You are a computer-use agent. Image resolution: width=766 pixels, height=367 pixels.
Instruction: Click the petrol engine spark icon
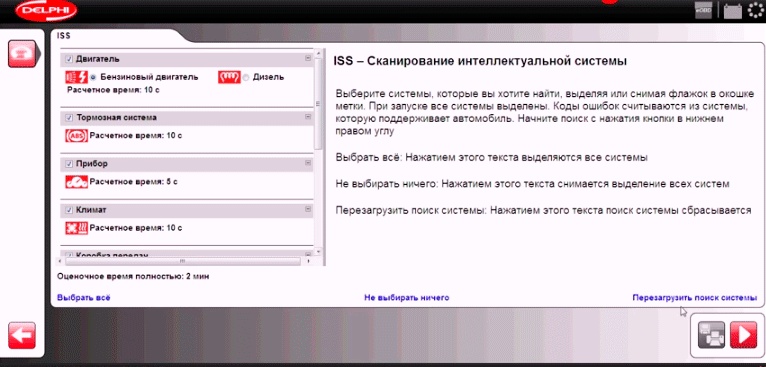[x=76, y=77]
